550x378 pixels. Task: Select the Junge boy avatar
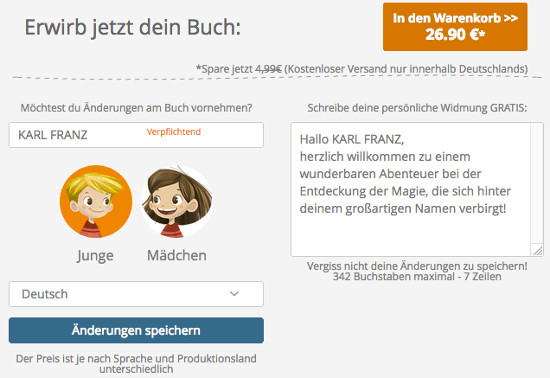click(96, 202)
